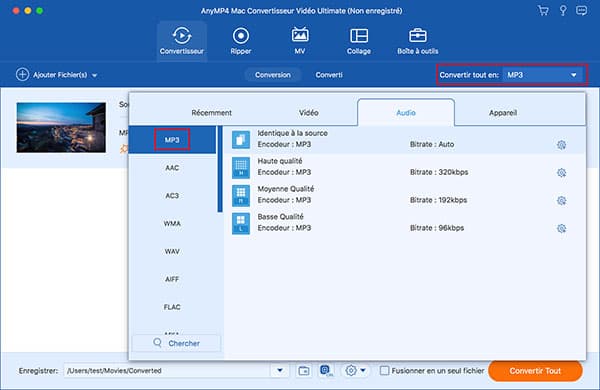Click Bitrate : 320kbps text
Image resolution: width=600 pixels, height=390 pixels.
pos(439,172)
